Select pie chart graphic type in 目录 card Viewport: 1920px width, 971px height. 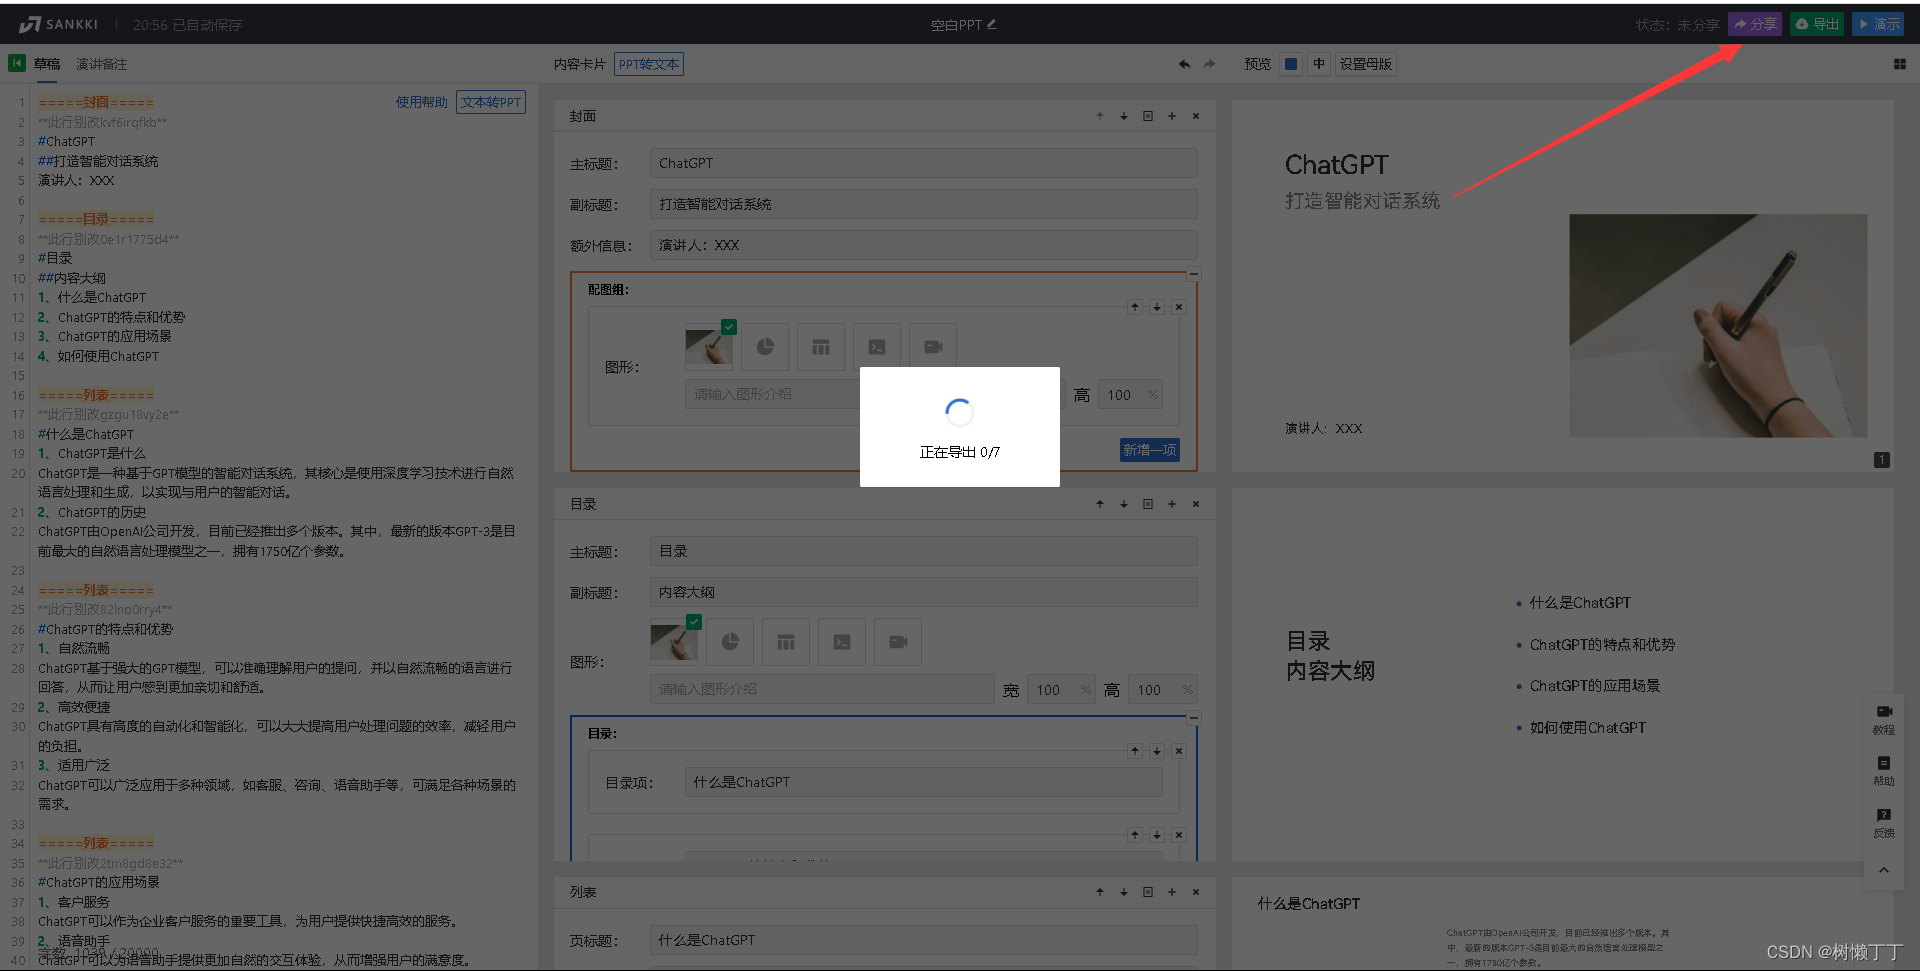[x=730, y=642]
